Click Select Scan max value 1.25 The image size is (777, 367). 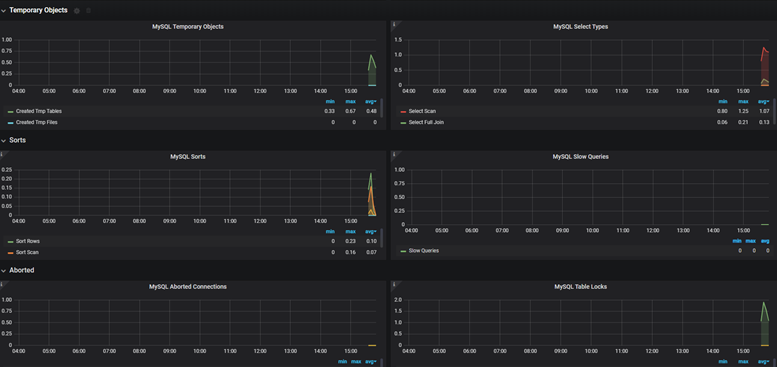click(743, 111)
